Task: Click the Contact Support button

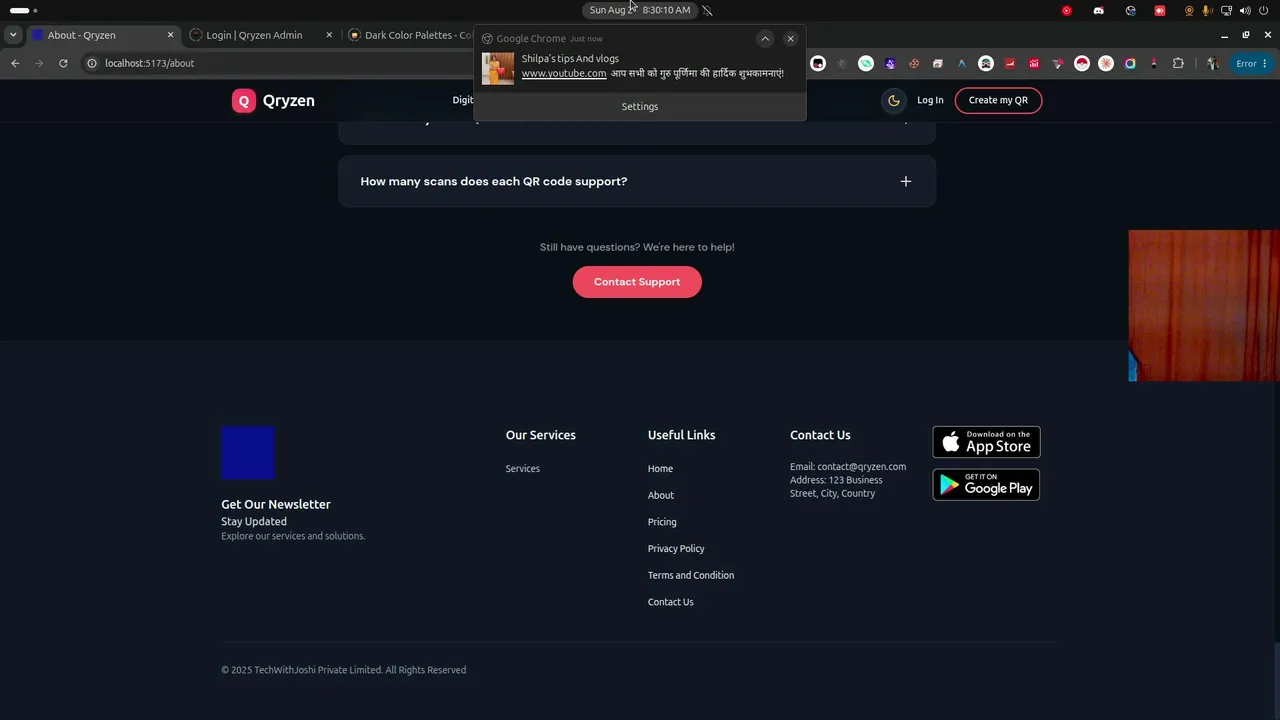Action: click(637, 282)
